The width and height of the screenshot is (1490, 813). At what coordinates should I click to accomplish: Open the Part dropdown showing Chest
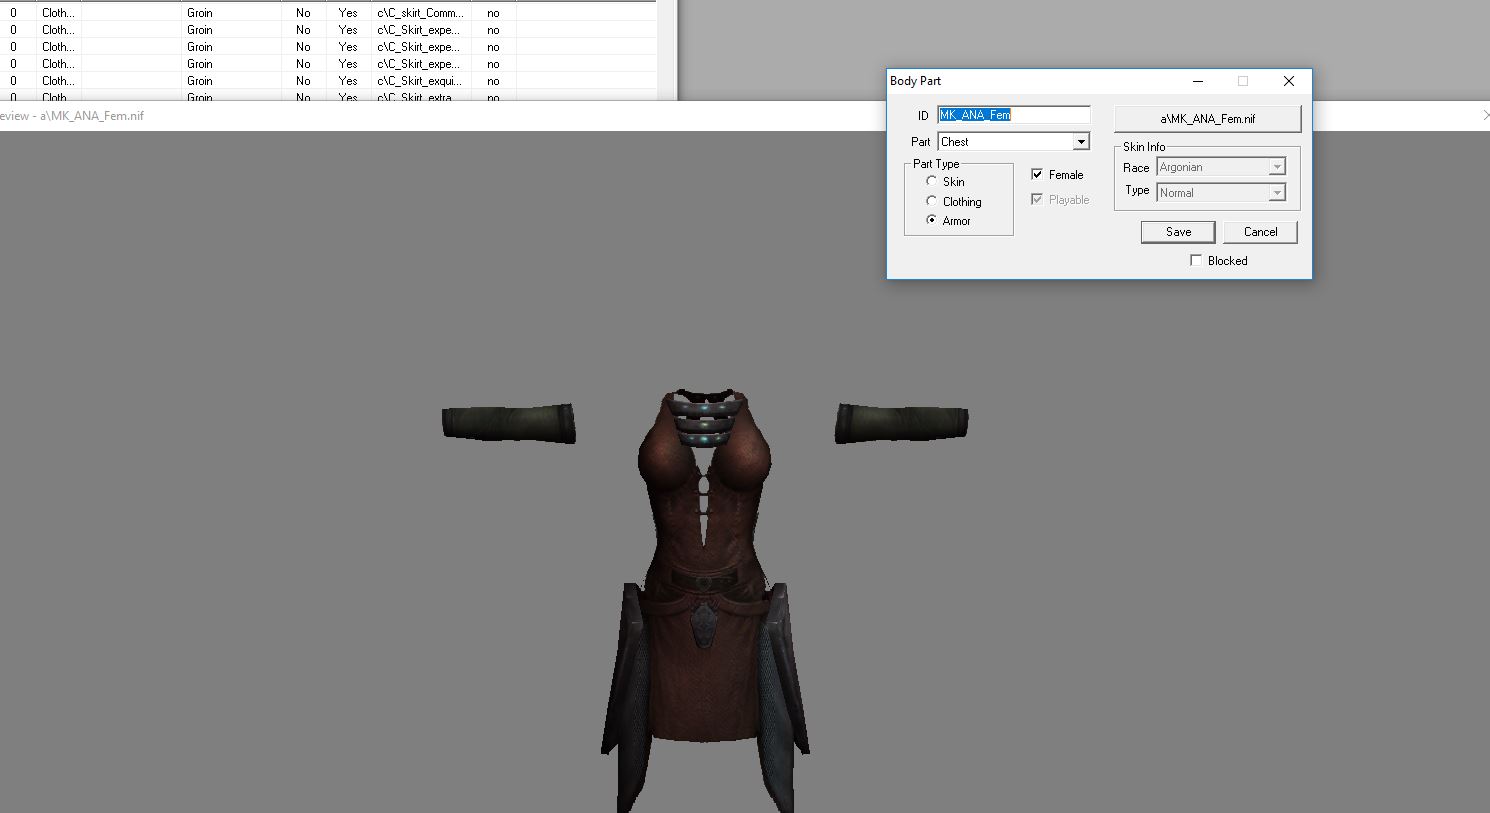coord(1080,142)
